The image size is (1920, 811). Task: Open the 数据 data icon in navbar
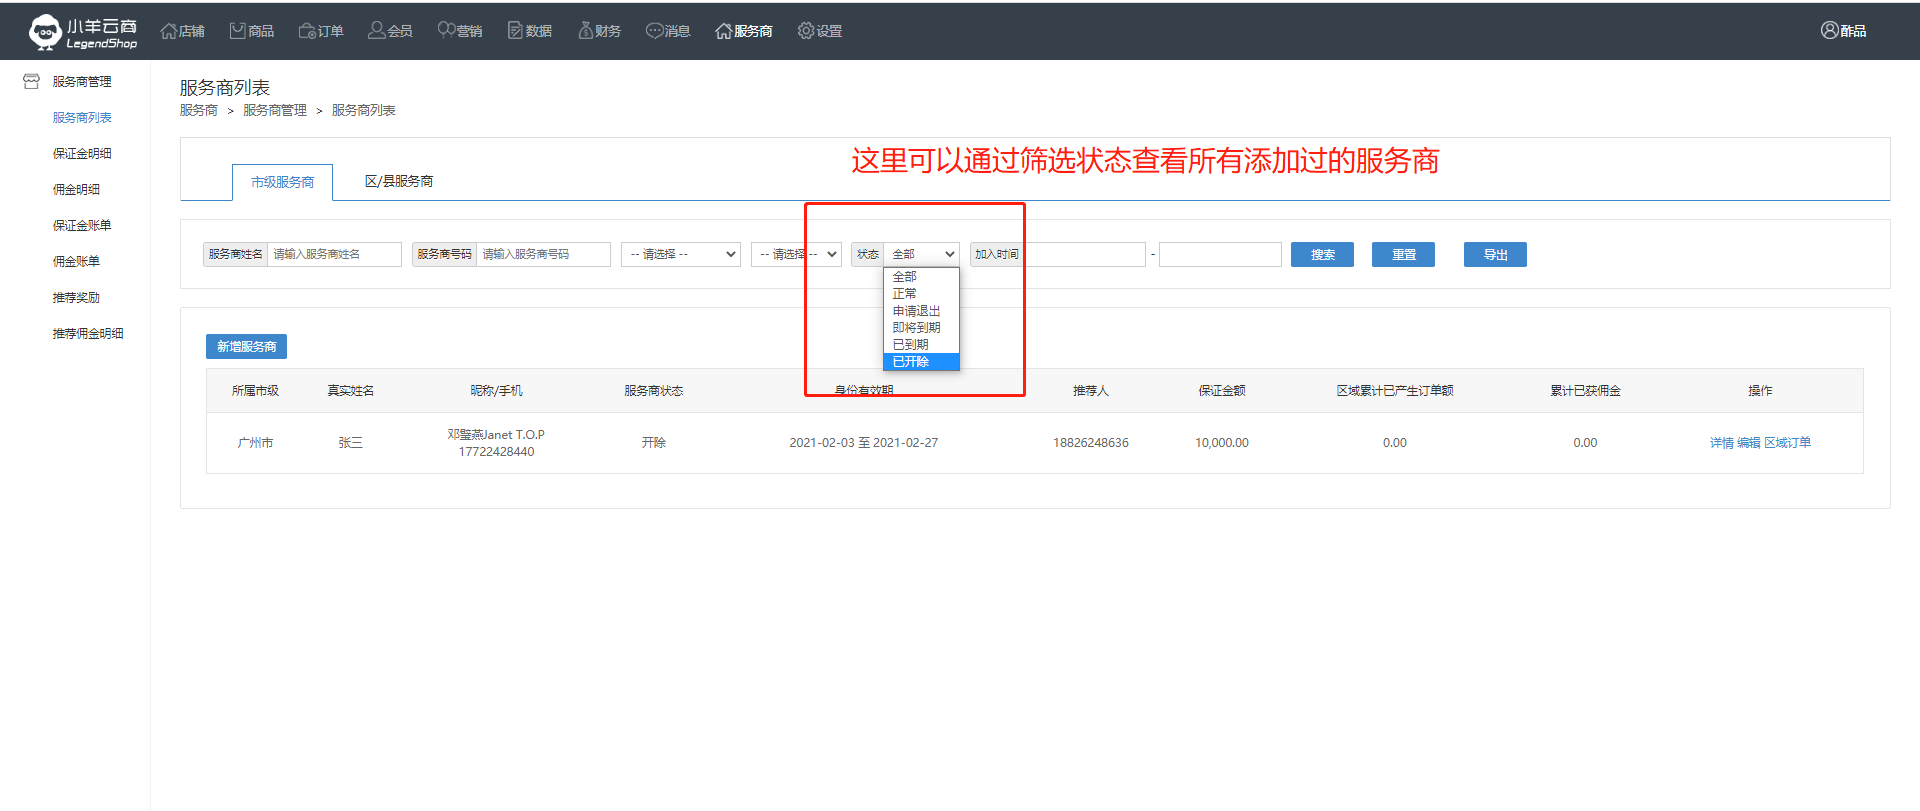515,31
